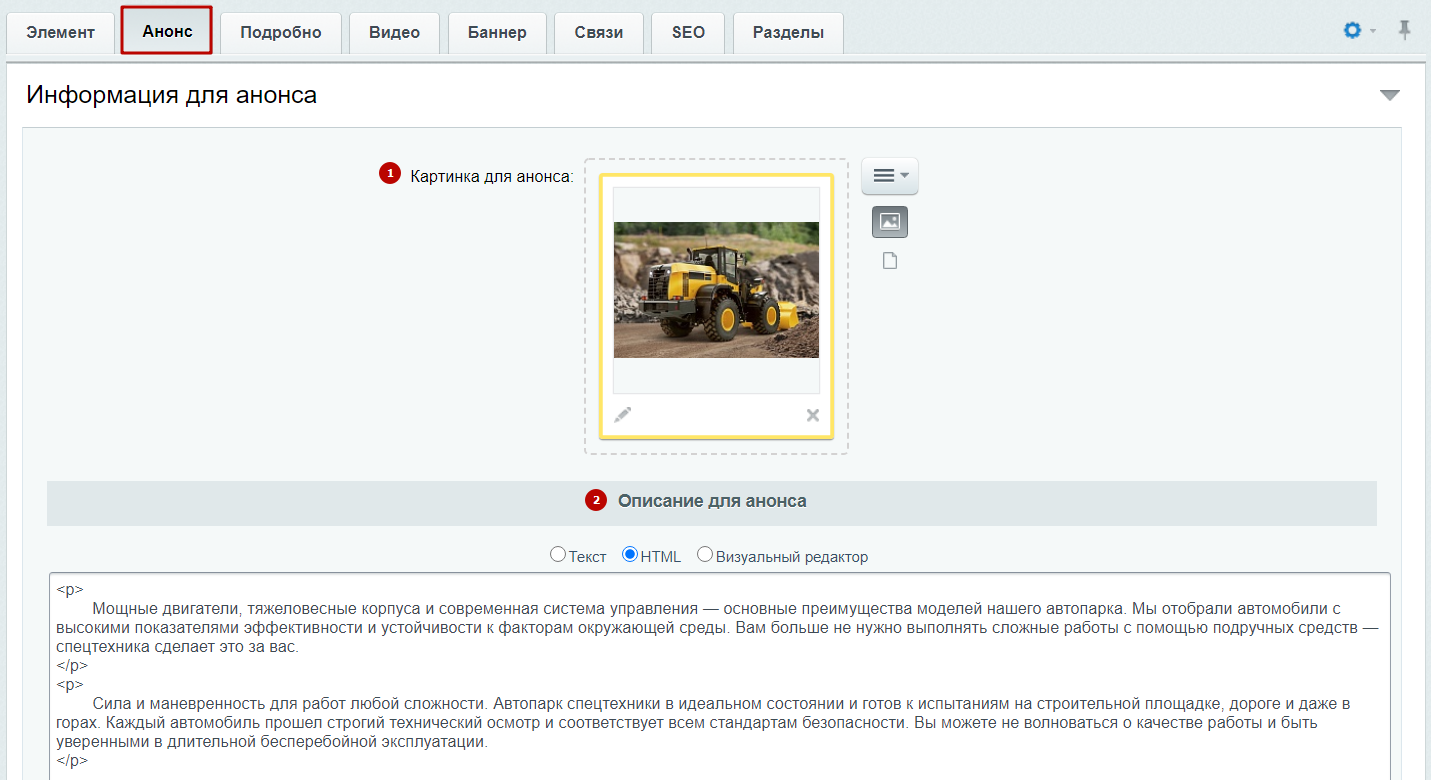Image resolution: width=1431 pixels, height=780 pixels.
Task: Switch to the Подробно tab
Action: pyautogui.click(x=281, y=32)
